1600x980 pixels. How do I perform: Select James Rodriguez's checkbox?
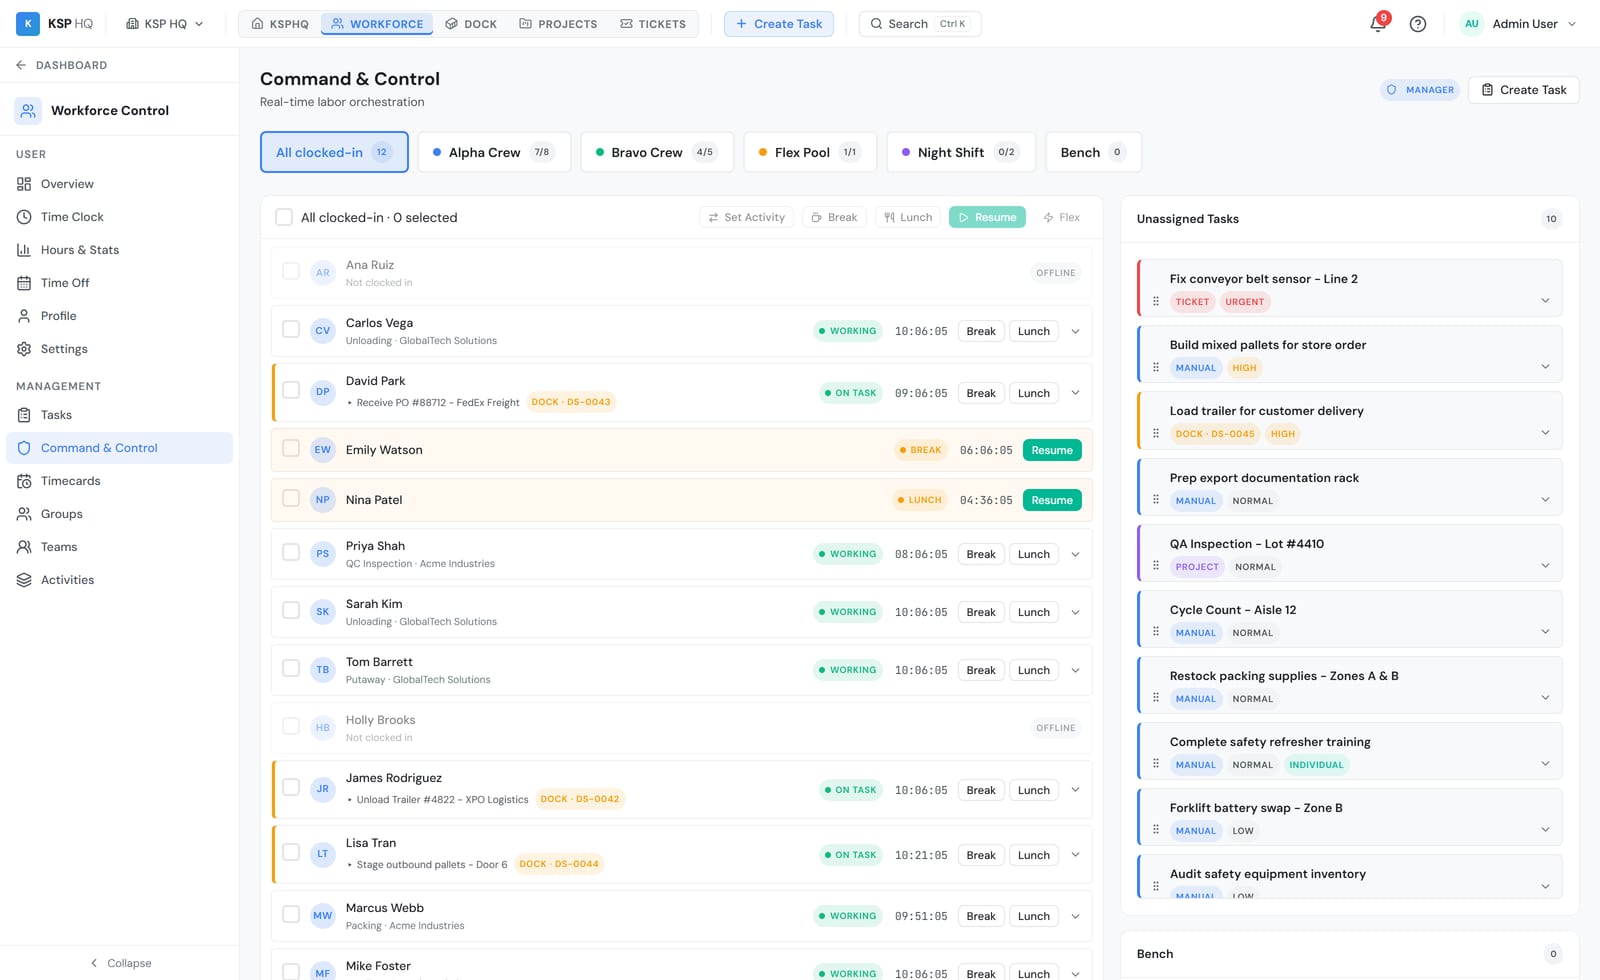[x=291, y=787]
